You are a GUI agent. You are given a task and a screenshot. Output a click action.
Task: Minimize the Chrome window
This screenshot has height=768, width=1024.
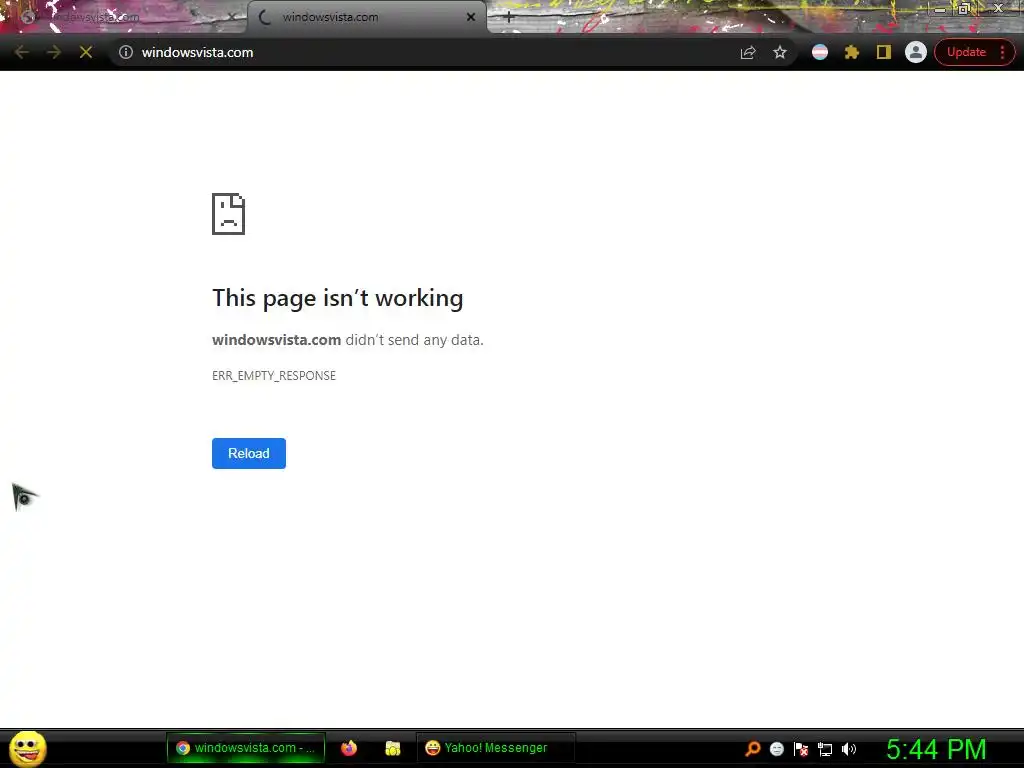tap(940, 9)
